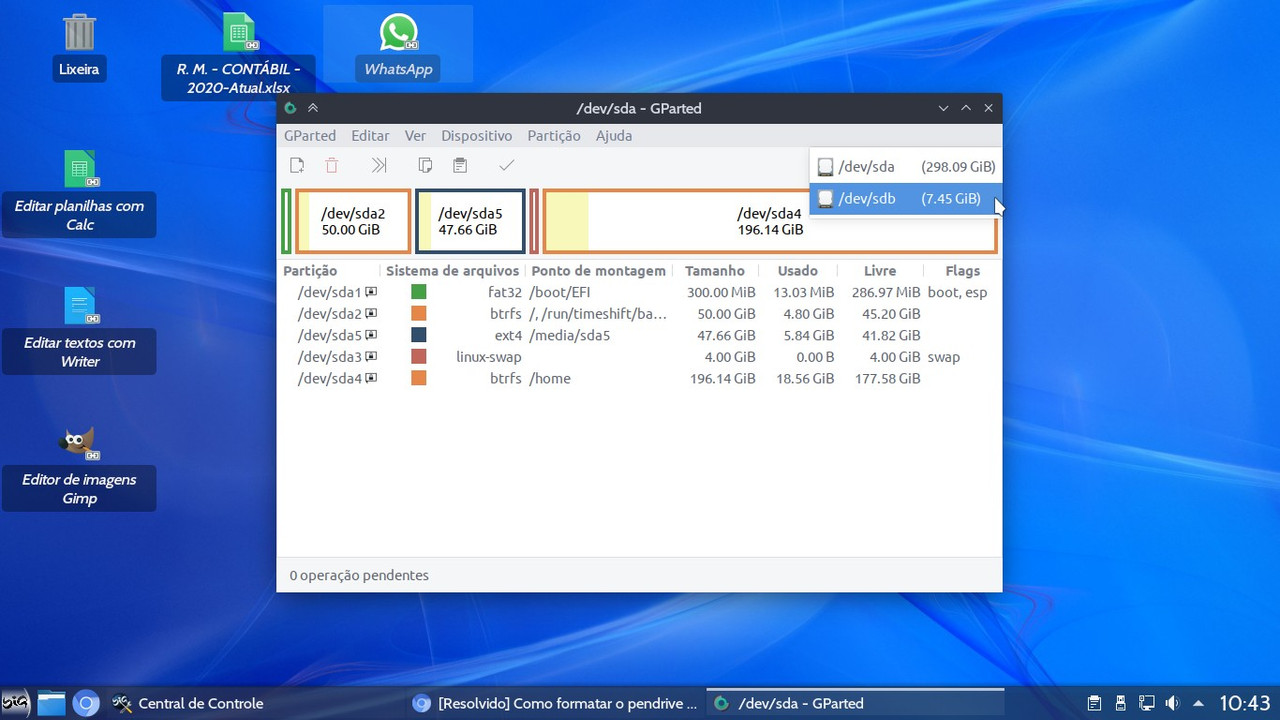The height and width of the screenshot is (720, 1280).
Task: Open the start menu icon on the taskbar
Action: (16, 704)
